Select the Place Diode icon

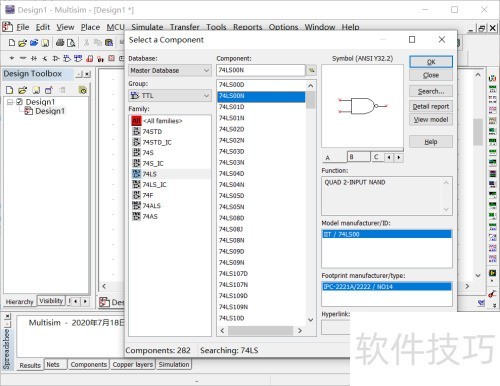34,59
